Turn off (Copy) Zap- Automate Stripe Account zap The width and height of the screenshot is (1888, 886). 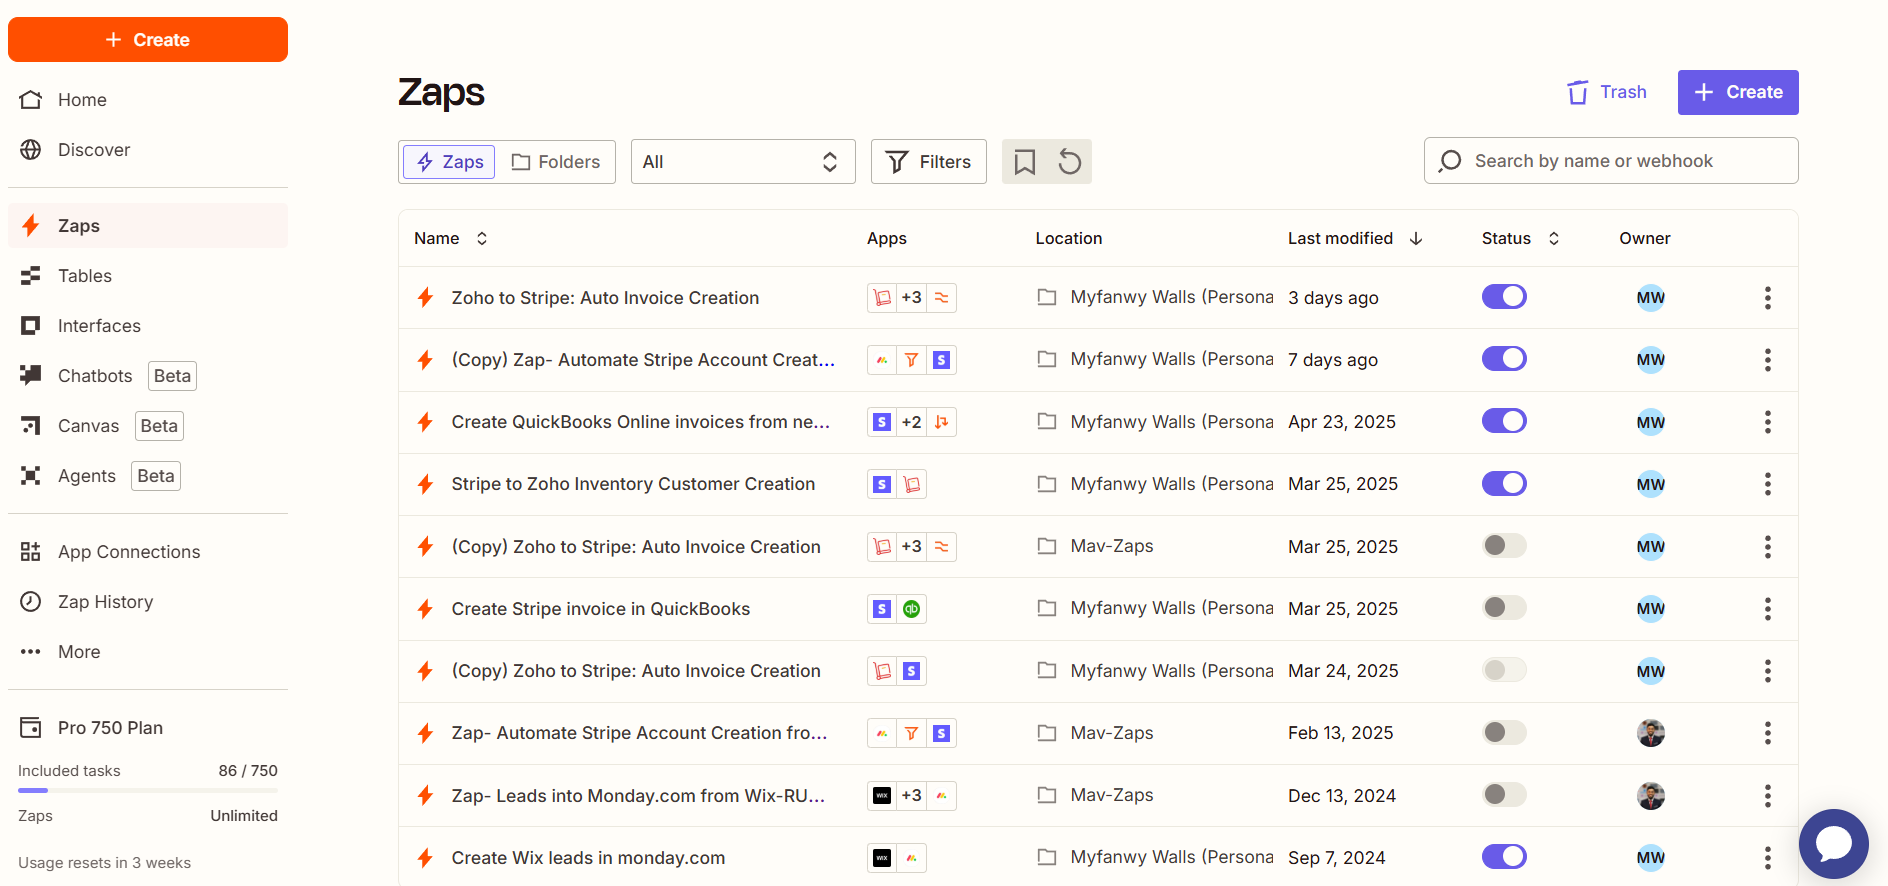coord(1504,359)
